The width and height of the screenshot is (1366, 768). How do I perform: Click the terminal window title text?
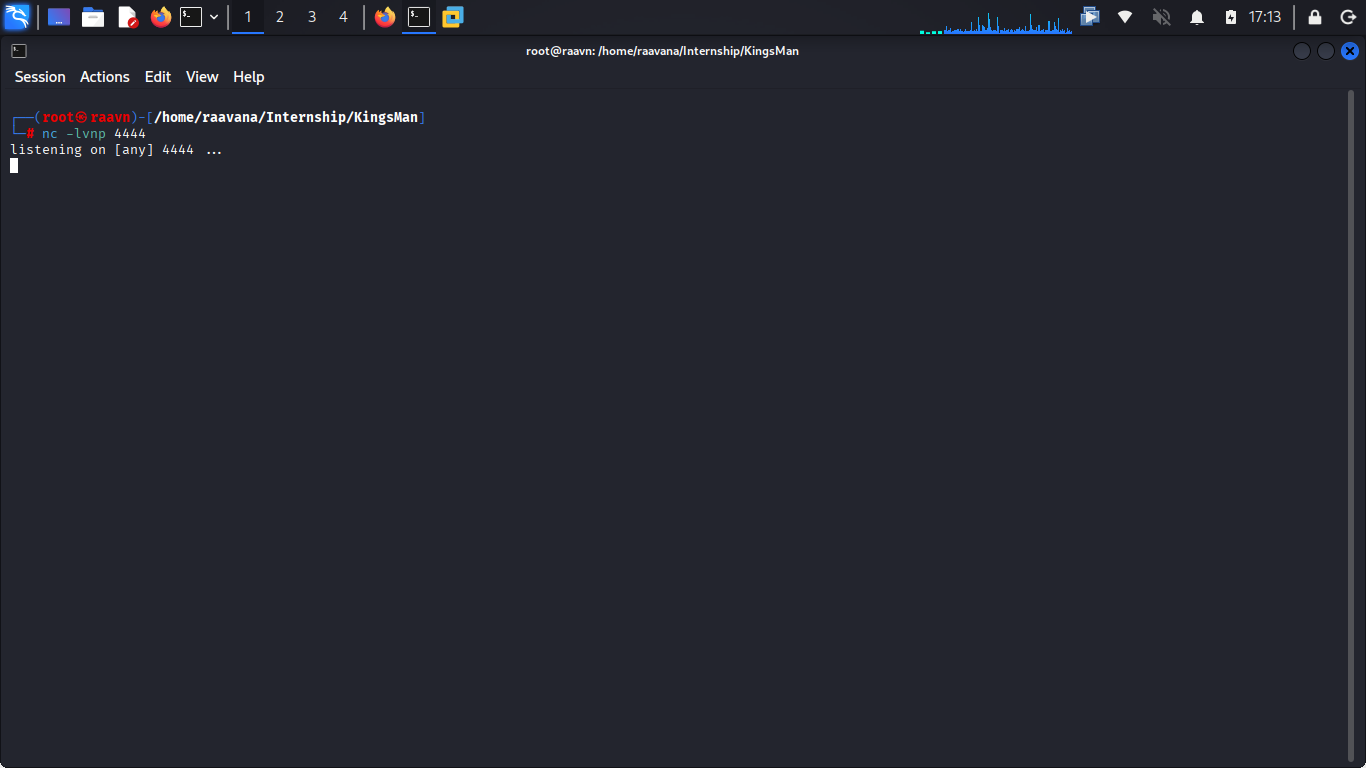pos(662,51)
